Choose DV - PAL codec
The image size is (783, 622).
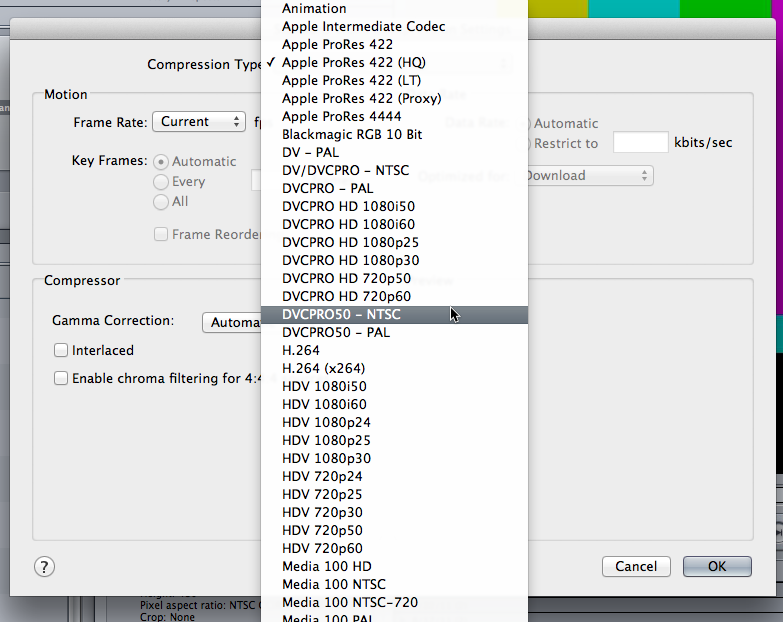pos(394,152)
